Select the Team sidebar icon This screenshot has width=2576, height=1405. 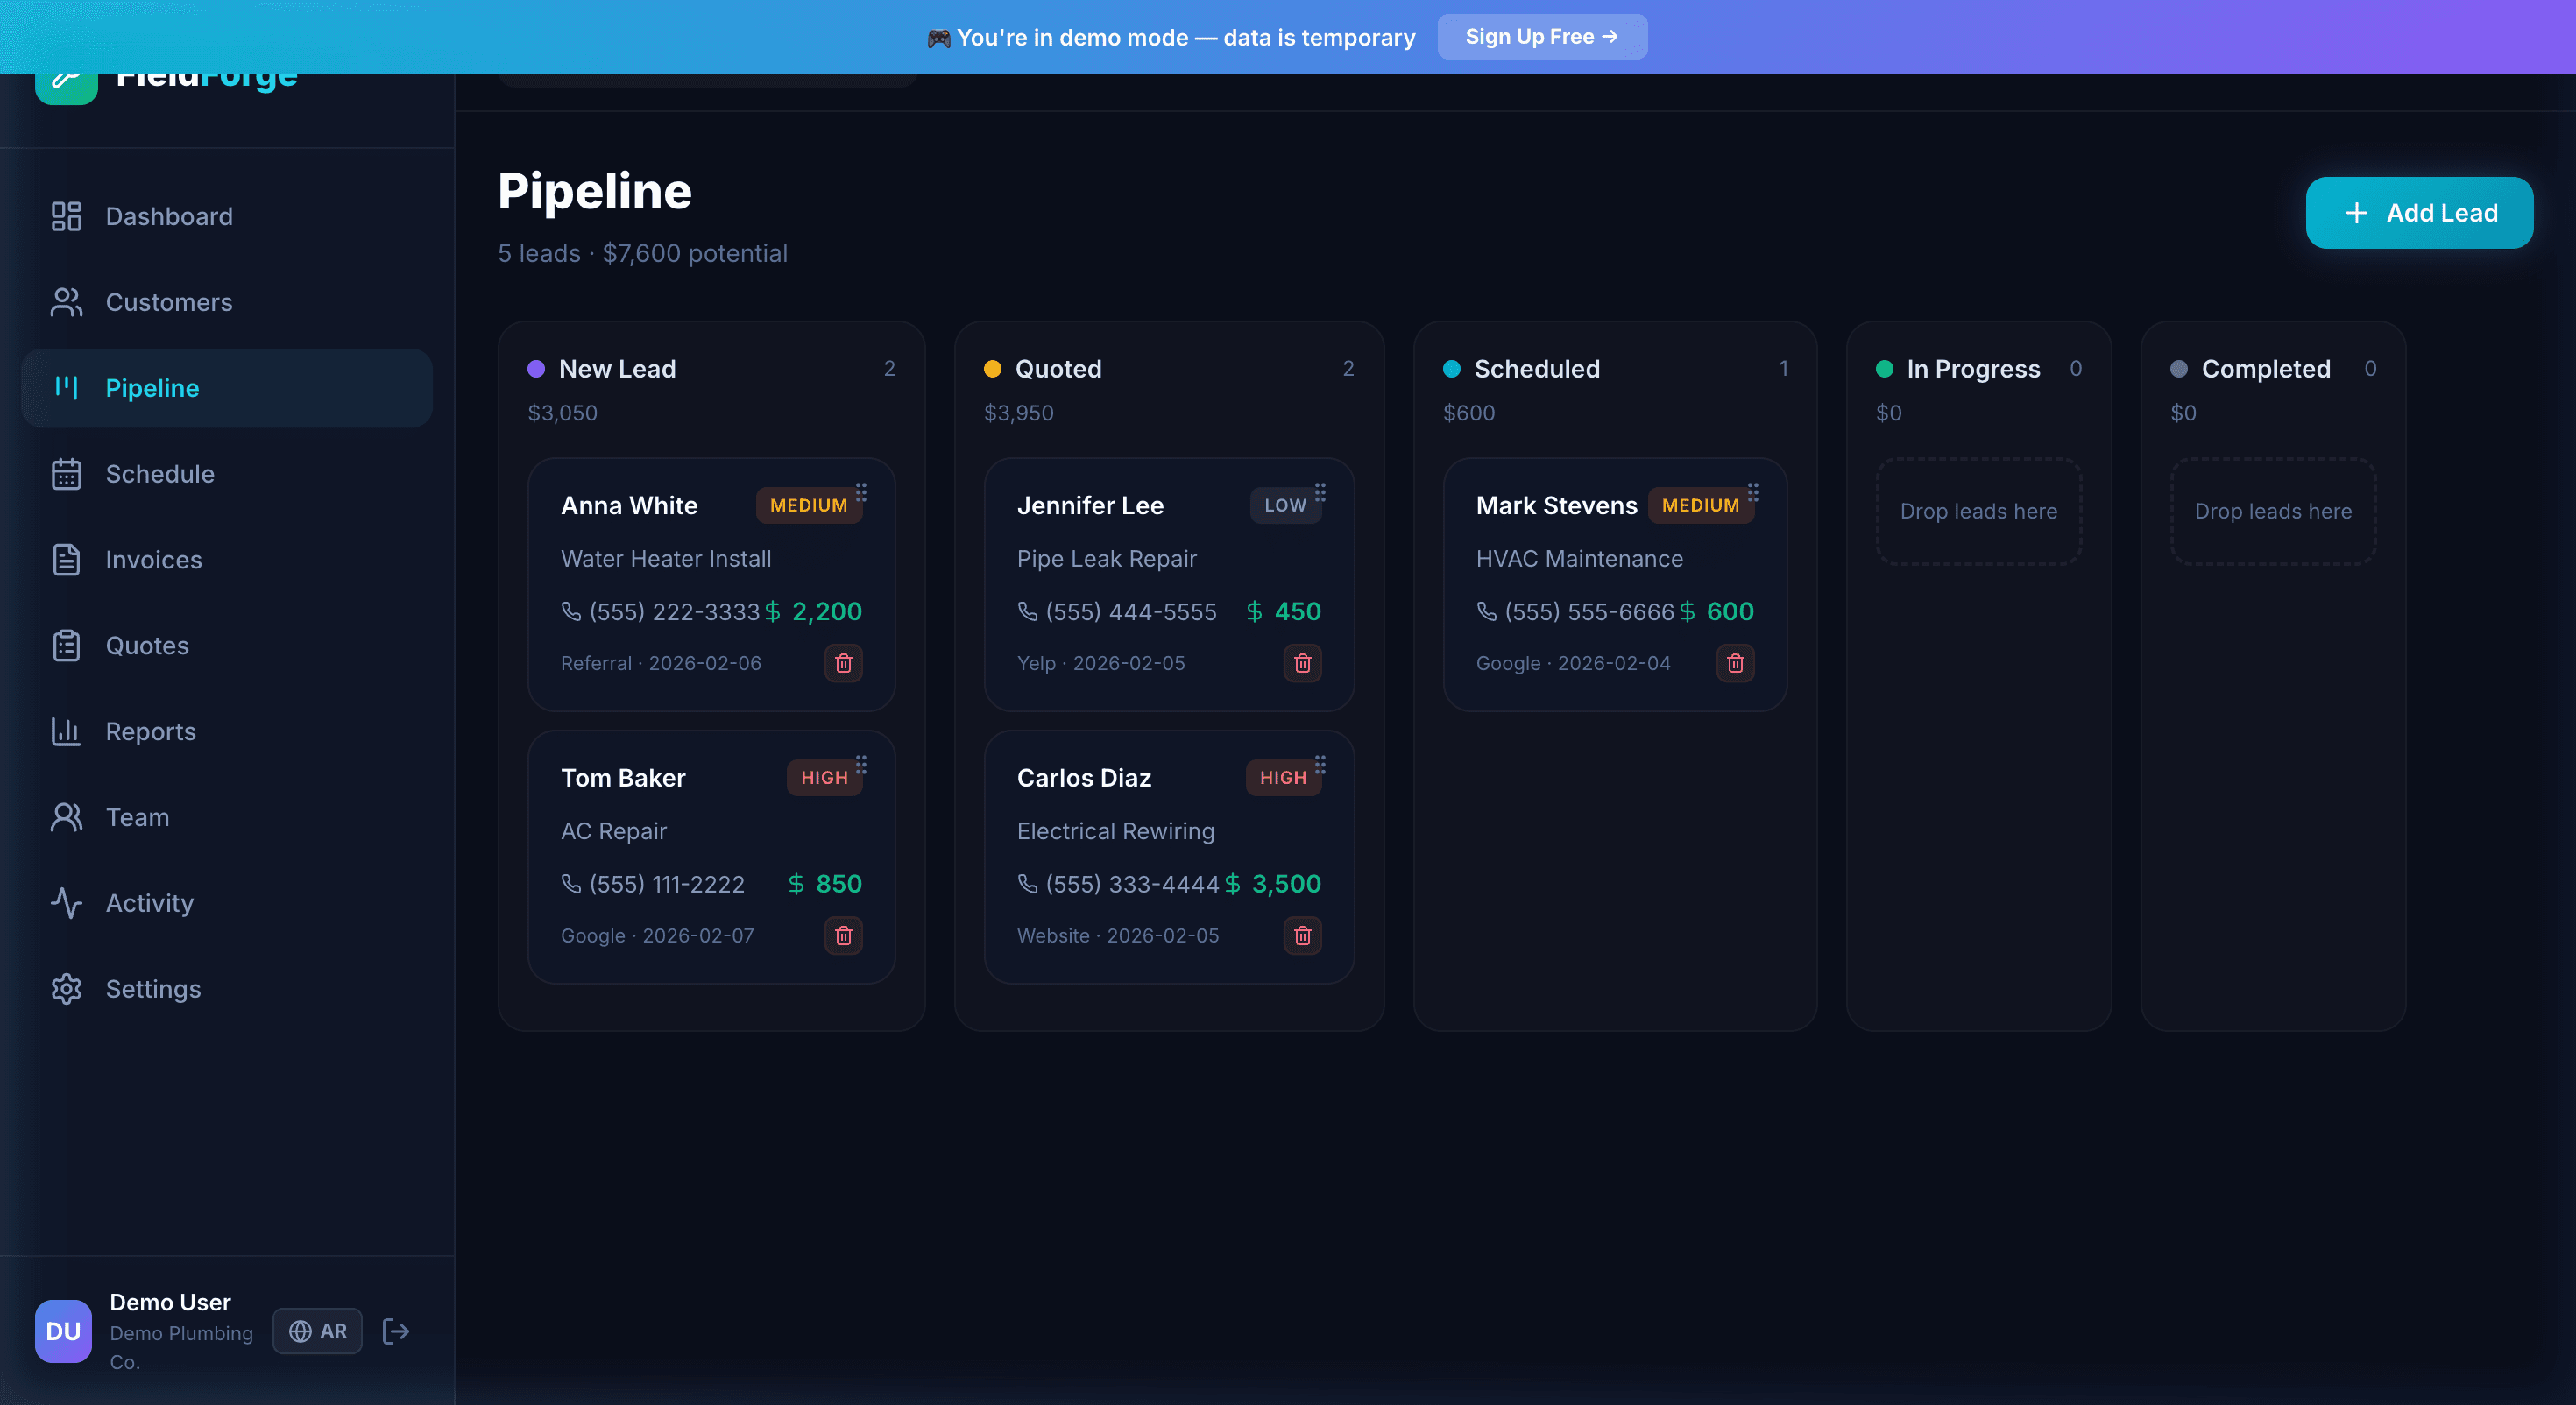(66, 816)
